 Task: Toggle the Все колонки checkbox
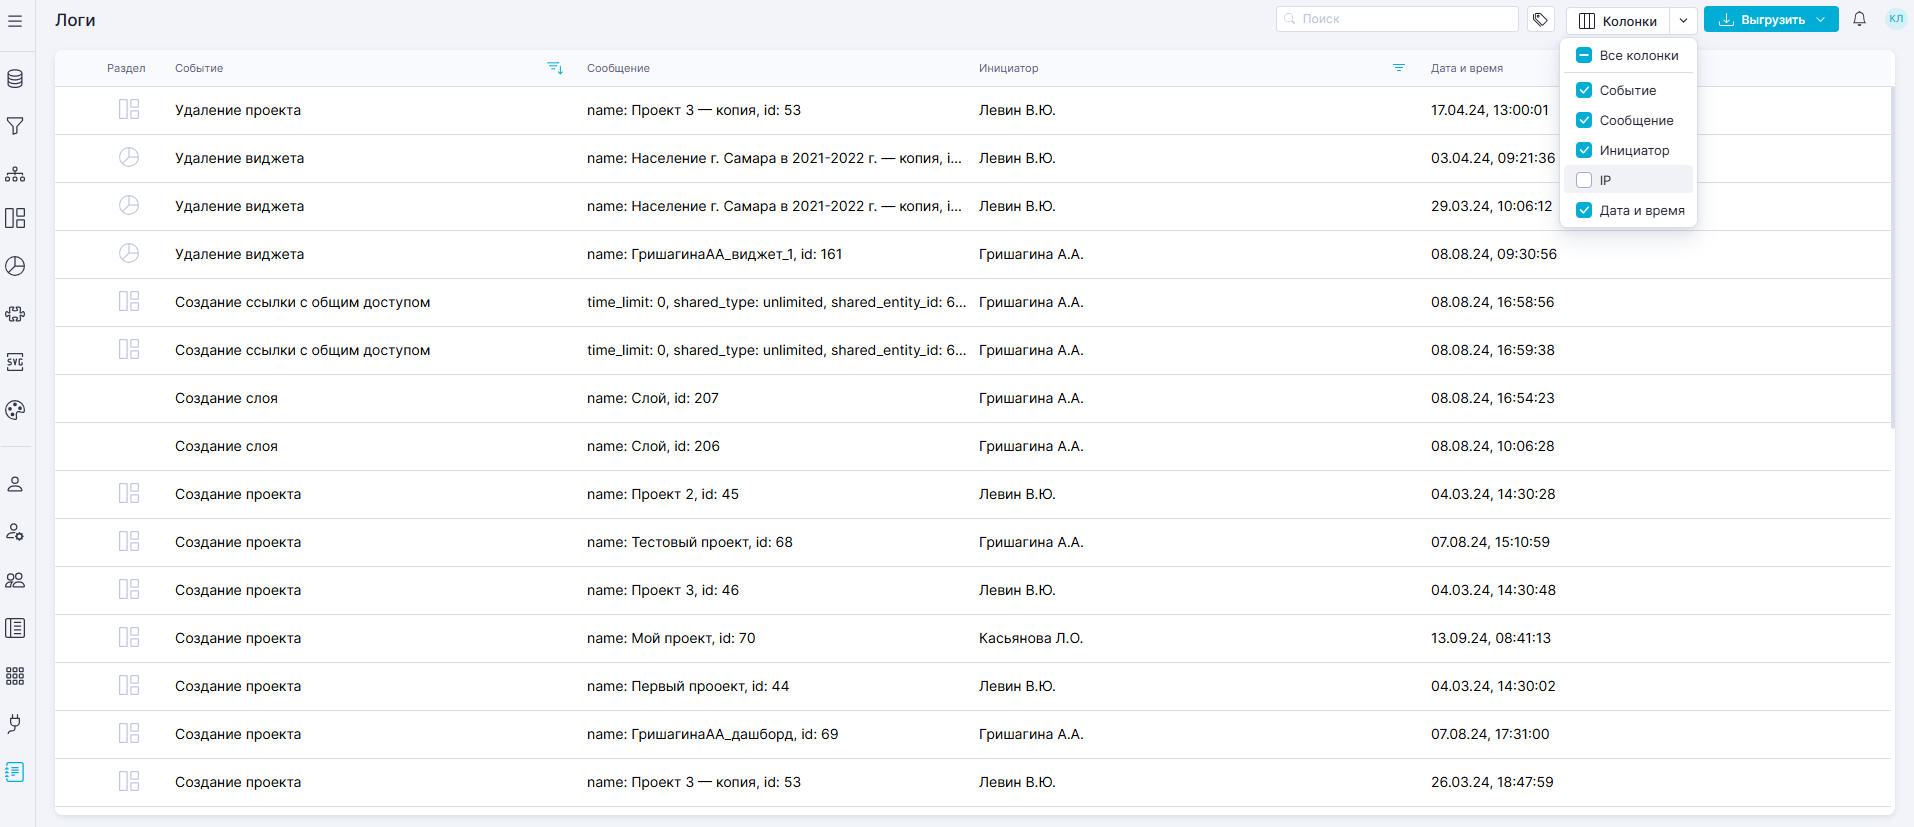[1584, 55]
